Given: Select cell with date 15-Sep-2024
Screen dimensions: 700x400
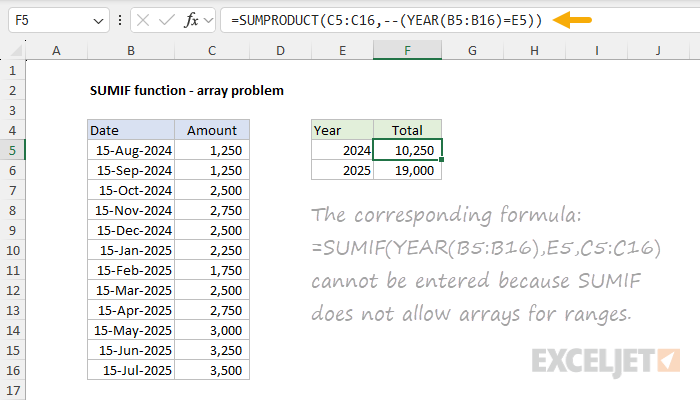Looking at the screenshot, I should (131, 171).
